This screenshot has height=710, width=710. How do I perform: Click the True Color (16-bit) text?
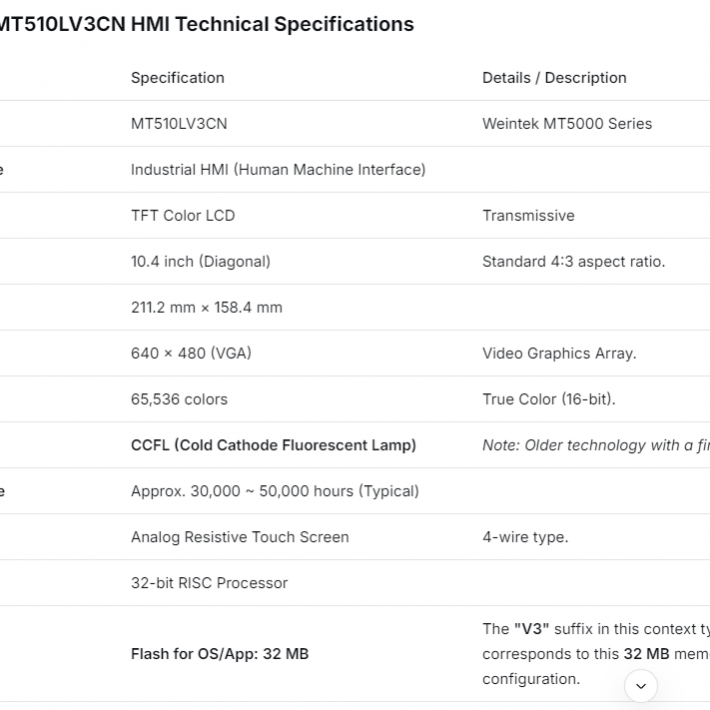pyautogui.click(x=549, y=399)
